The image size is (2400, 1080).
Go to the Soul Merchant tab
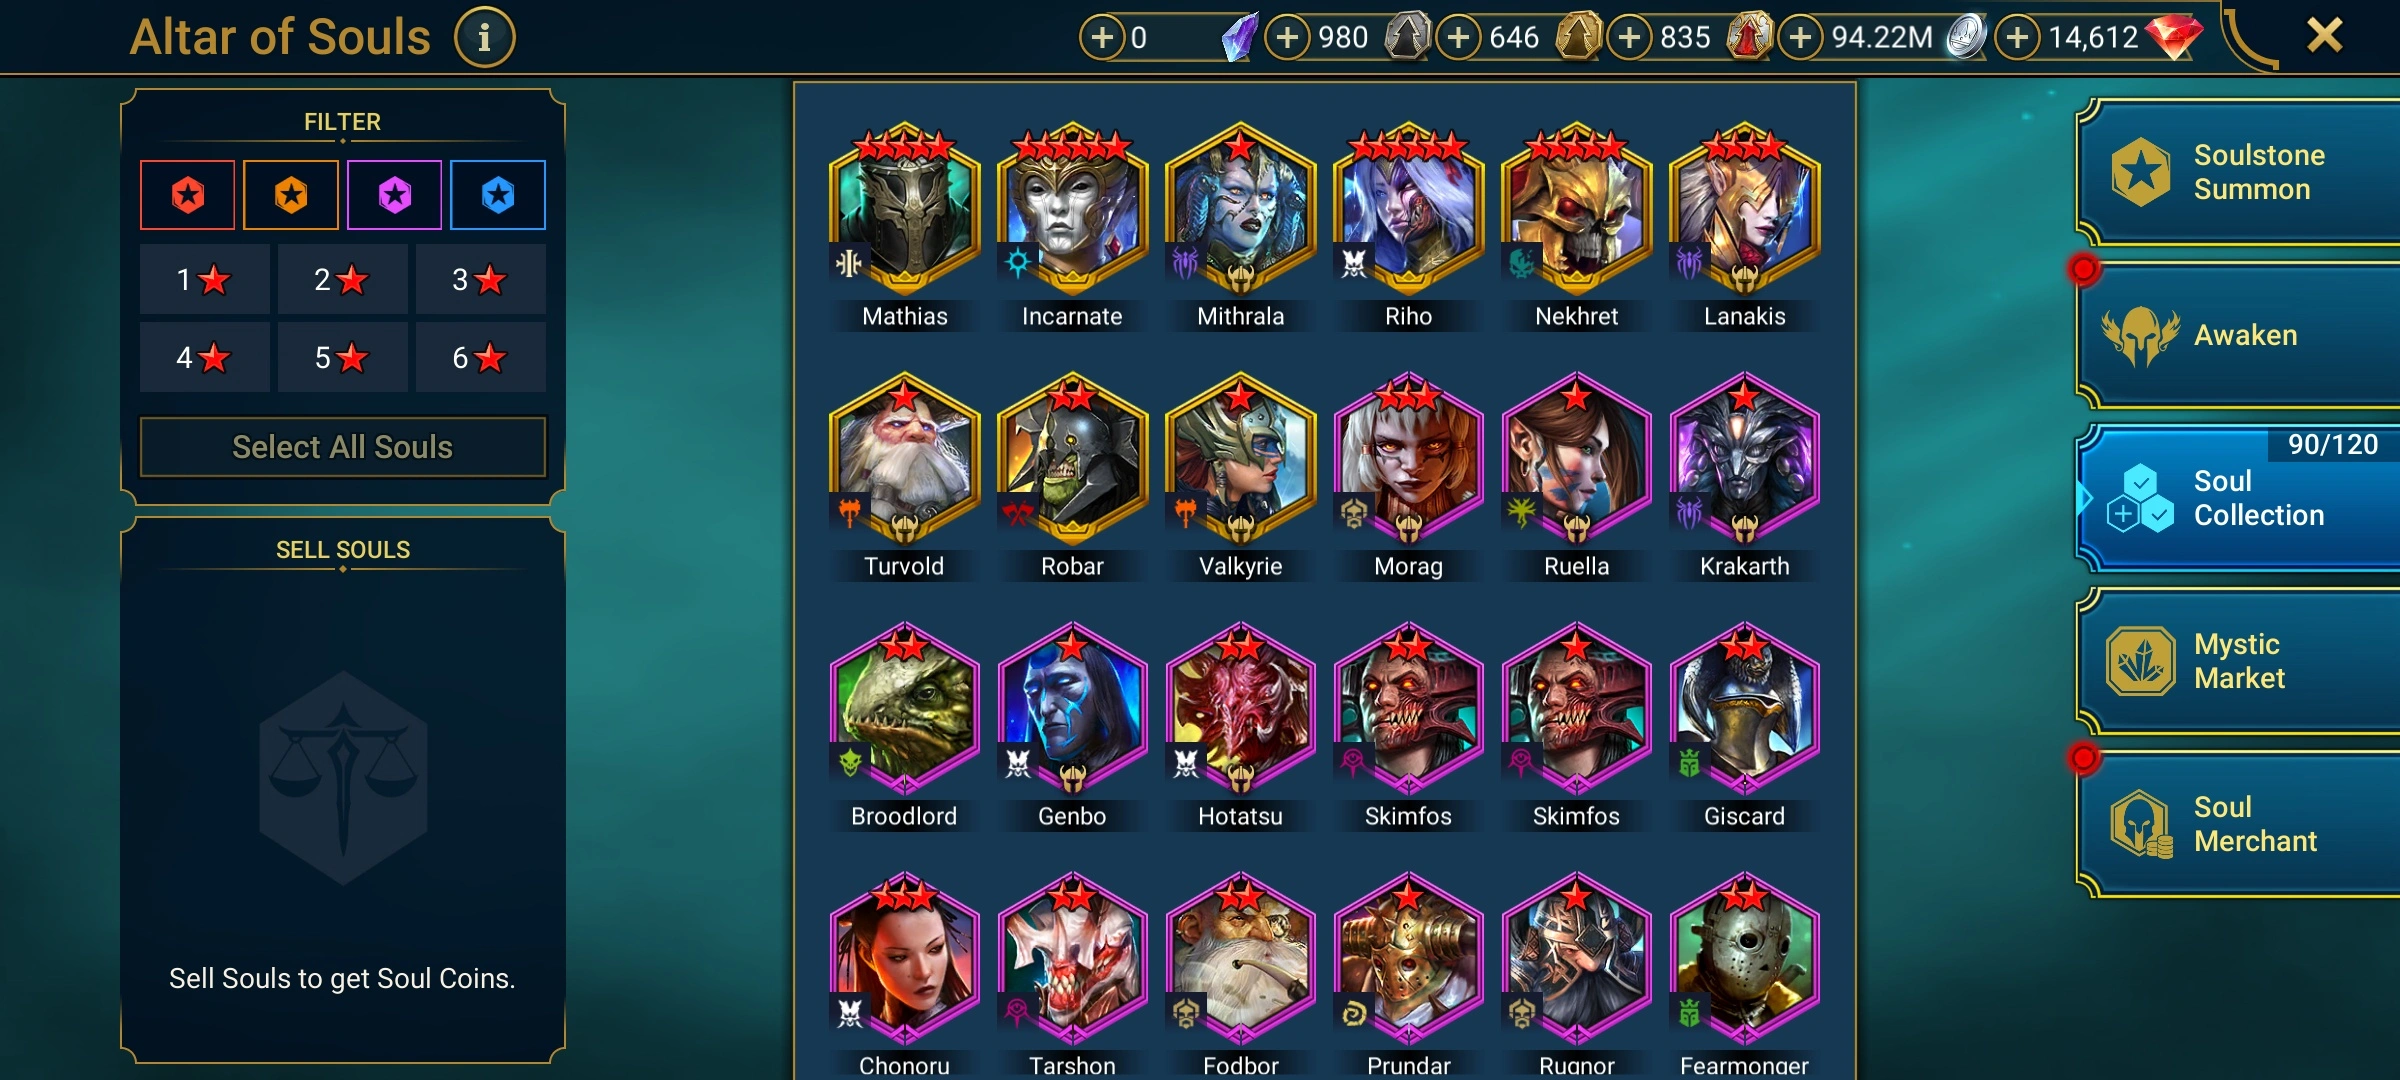coord(2240,824)
